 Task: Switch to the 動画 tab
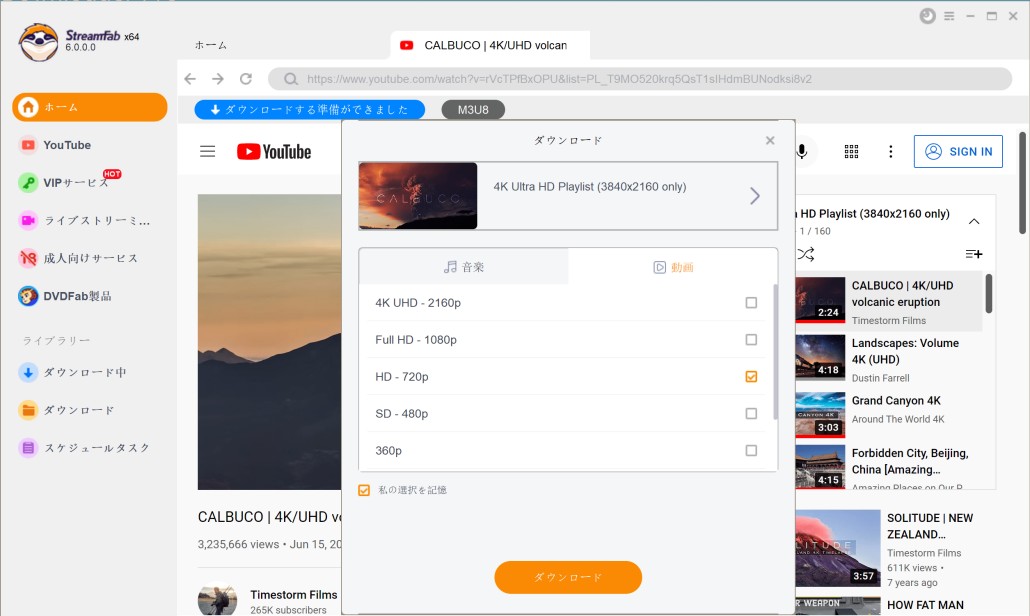[x=673, y=267]
